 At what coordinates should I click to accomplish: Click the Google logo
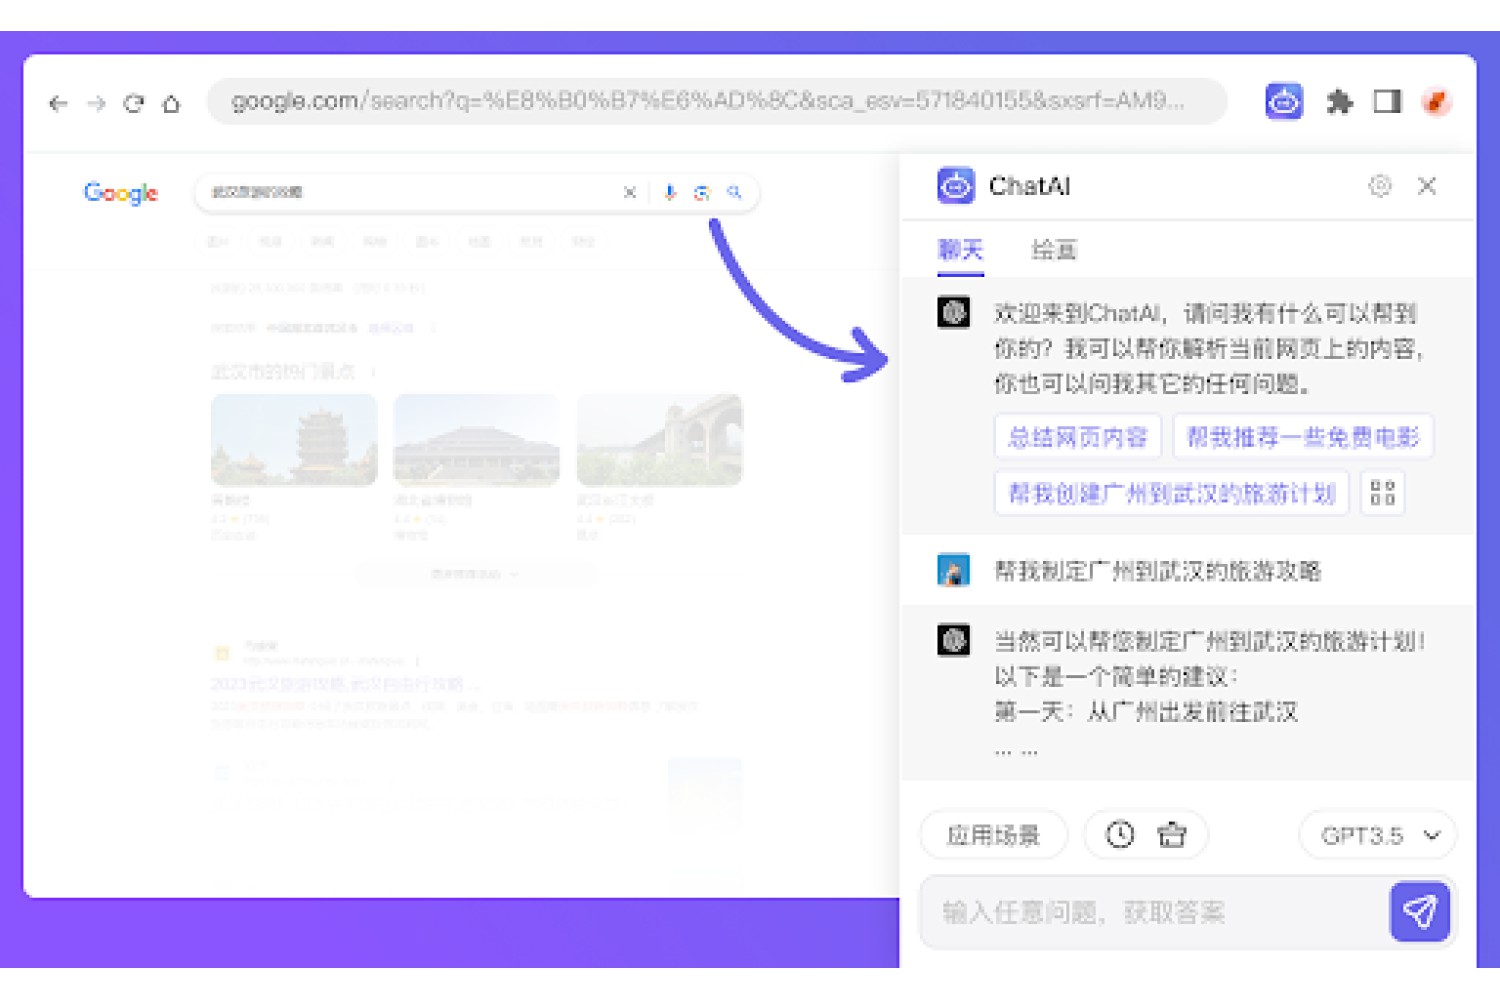(121, 192)
